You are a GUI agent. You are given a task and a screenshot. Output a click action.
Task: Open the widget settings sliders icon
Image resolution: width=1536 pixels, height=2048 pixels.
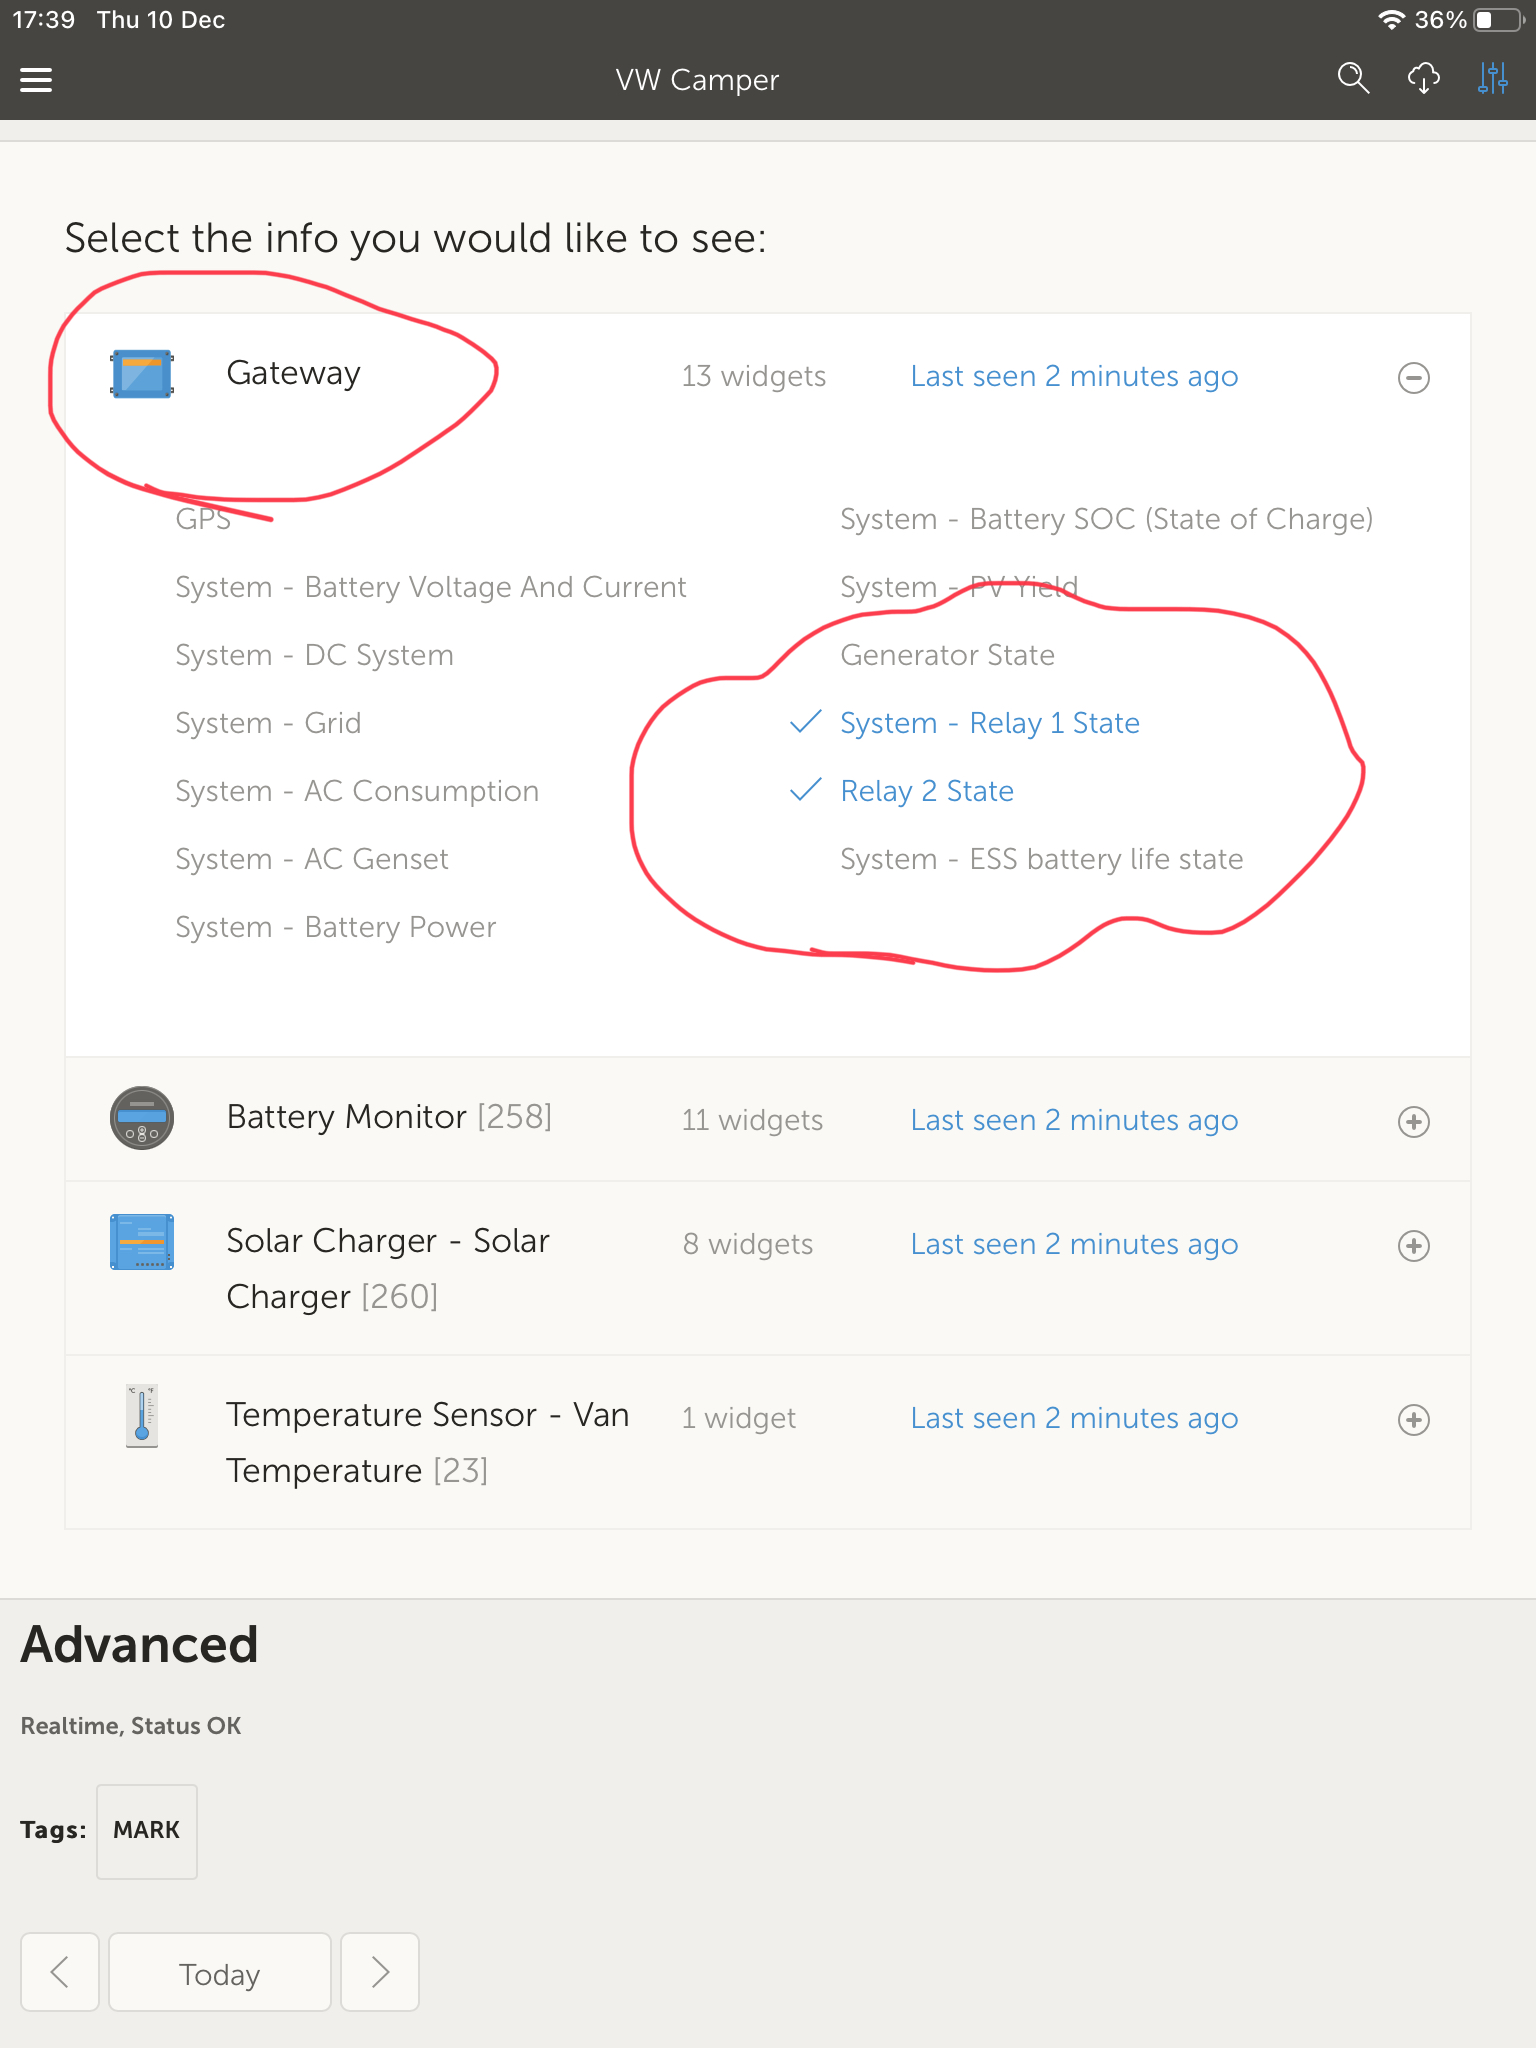(1492, 78)
